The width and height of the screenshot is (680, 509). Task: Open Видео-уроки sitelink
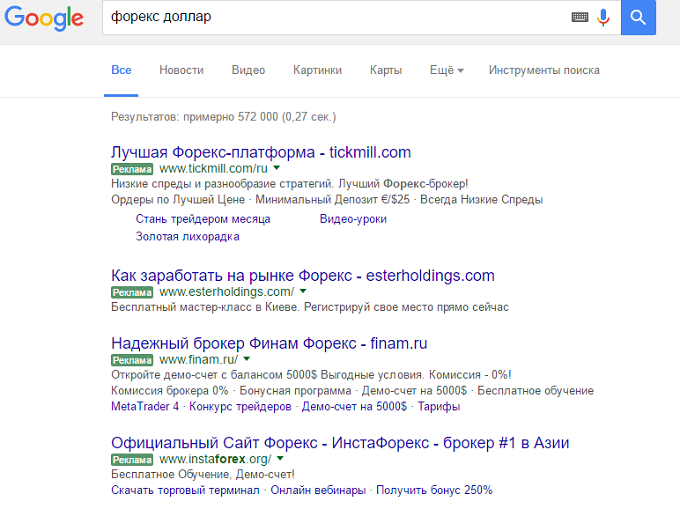click(353, 219)
